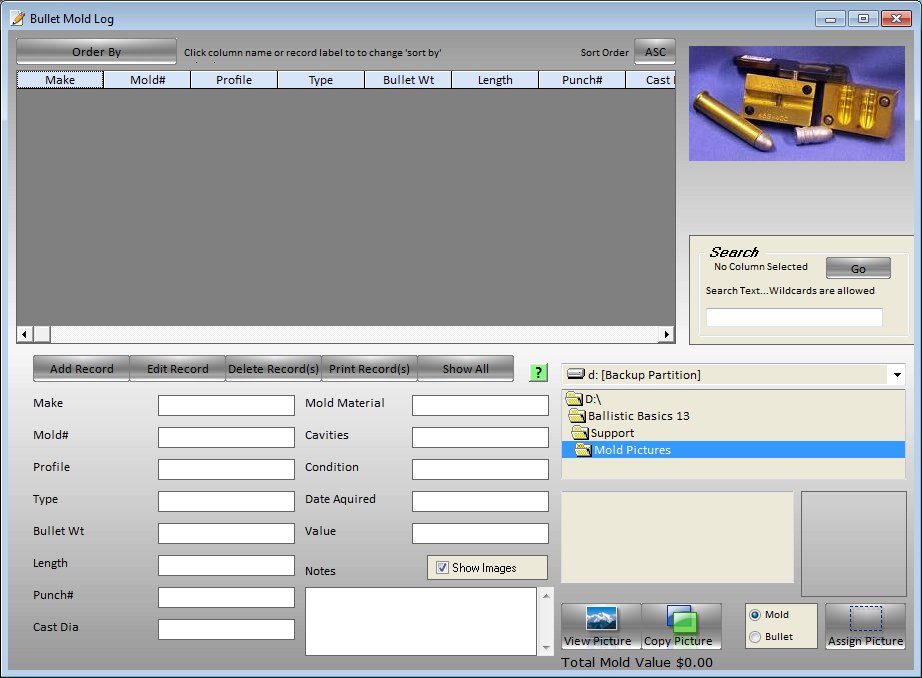Click the View Picture icon button
Viewport: 922px width, 678px height.
601,626
